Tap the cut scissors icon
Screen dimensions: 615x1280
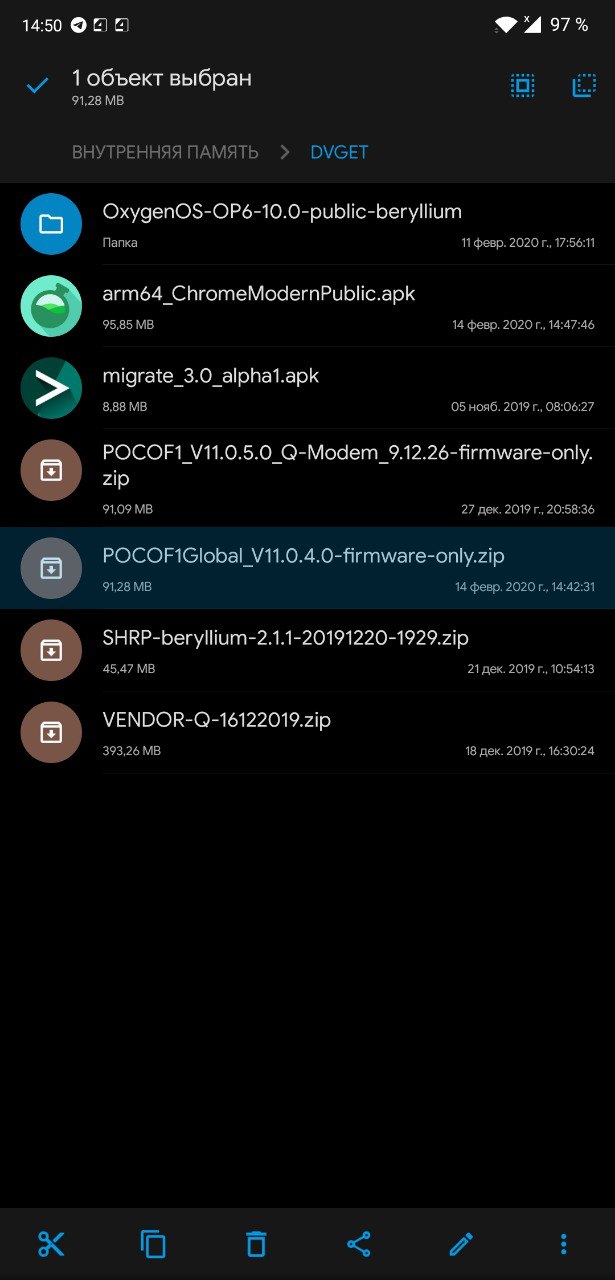pyautogui.click(x=51, y=1244)
